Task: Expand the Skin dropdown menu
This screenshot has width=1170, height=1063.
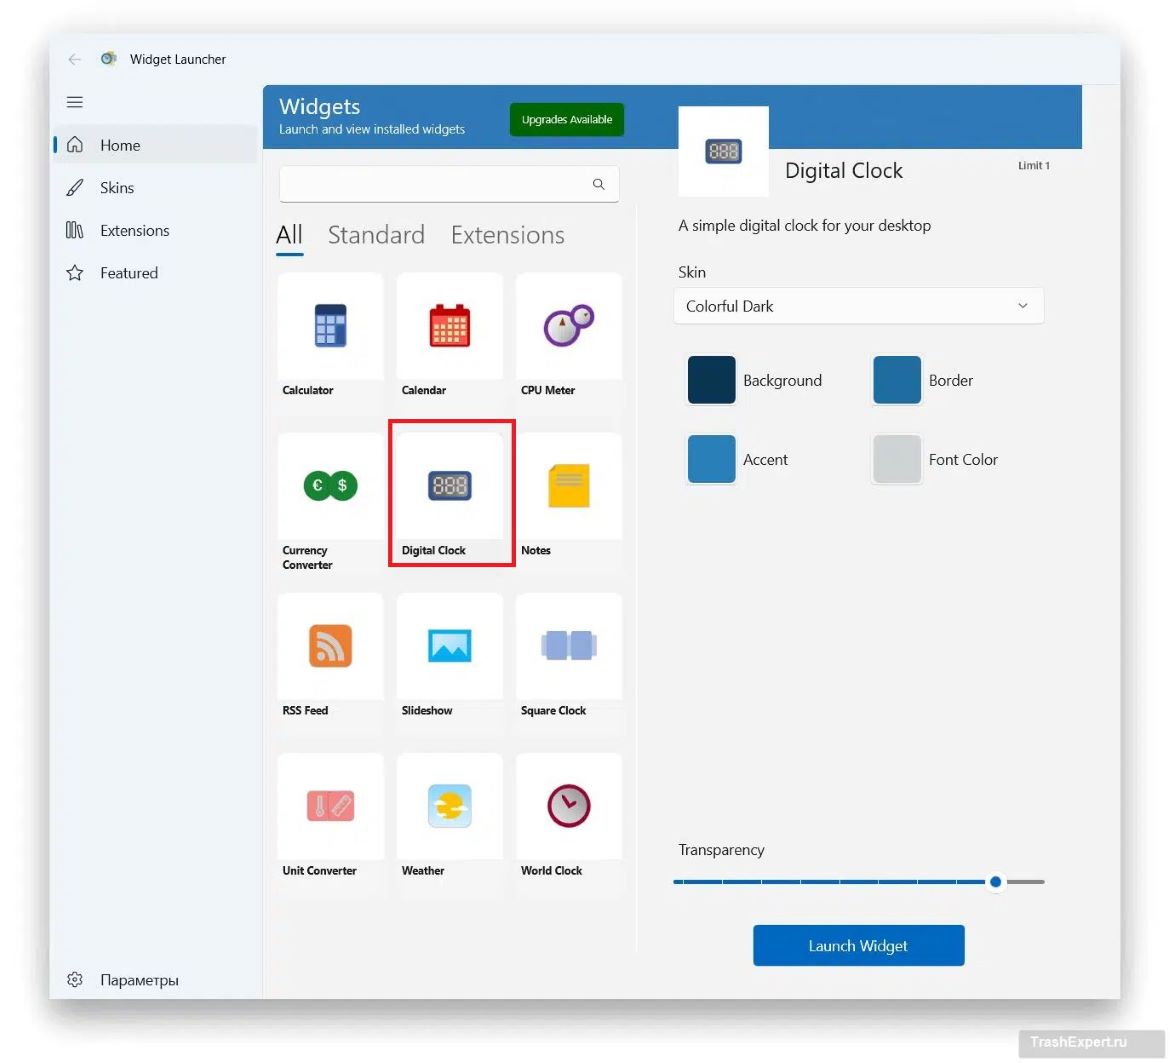Action: [x=858, y=306]
